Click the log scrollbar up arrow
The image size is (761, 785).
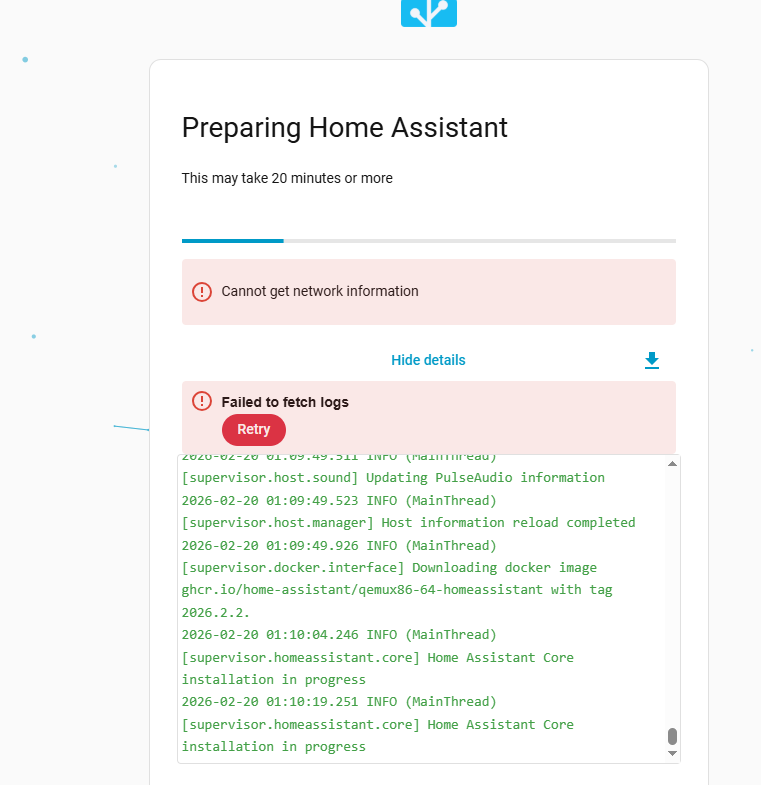coord(672,464)
